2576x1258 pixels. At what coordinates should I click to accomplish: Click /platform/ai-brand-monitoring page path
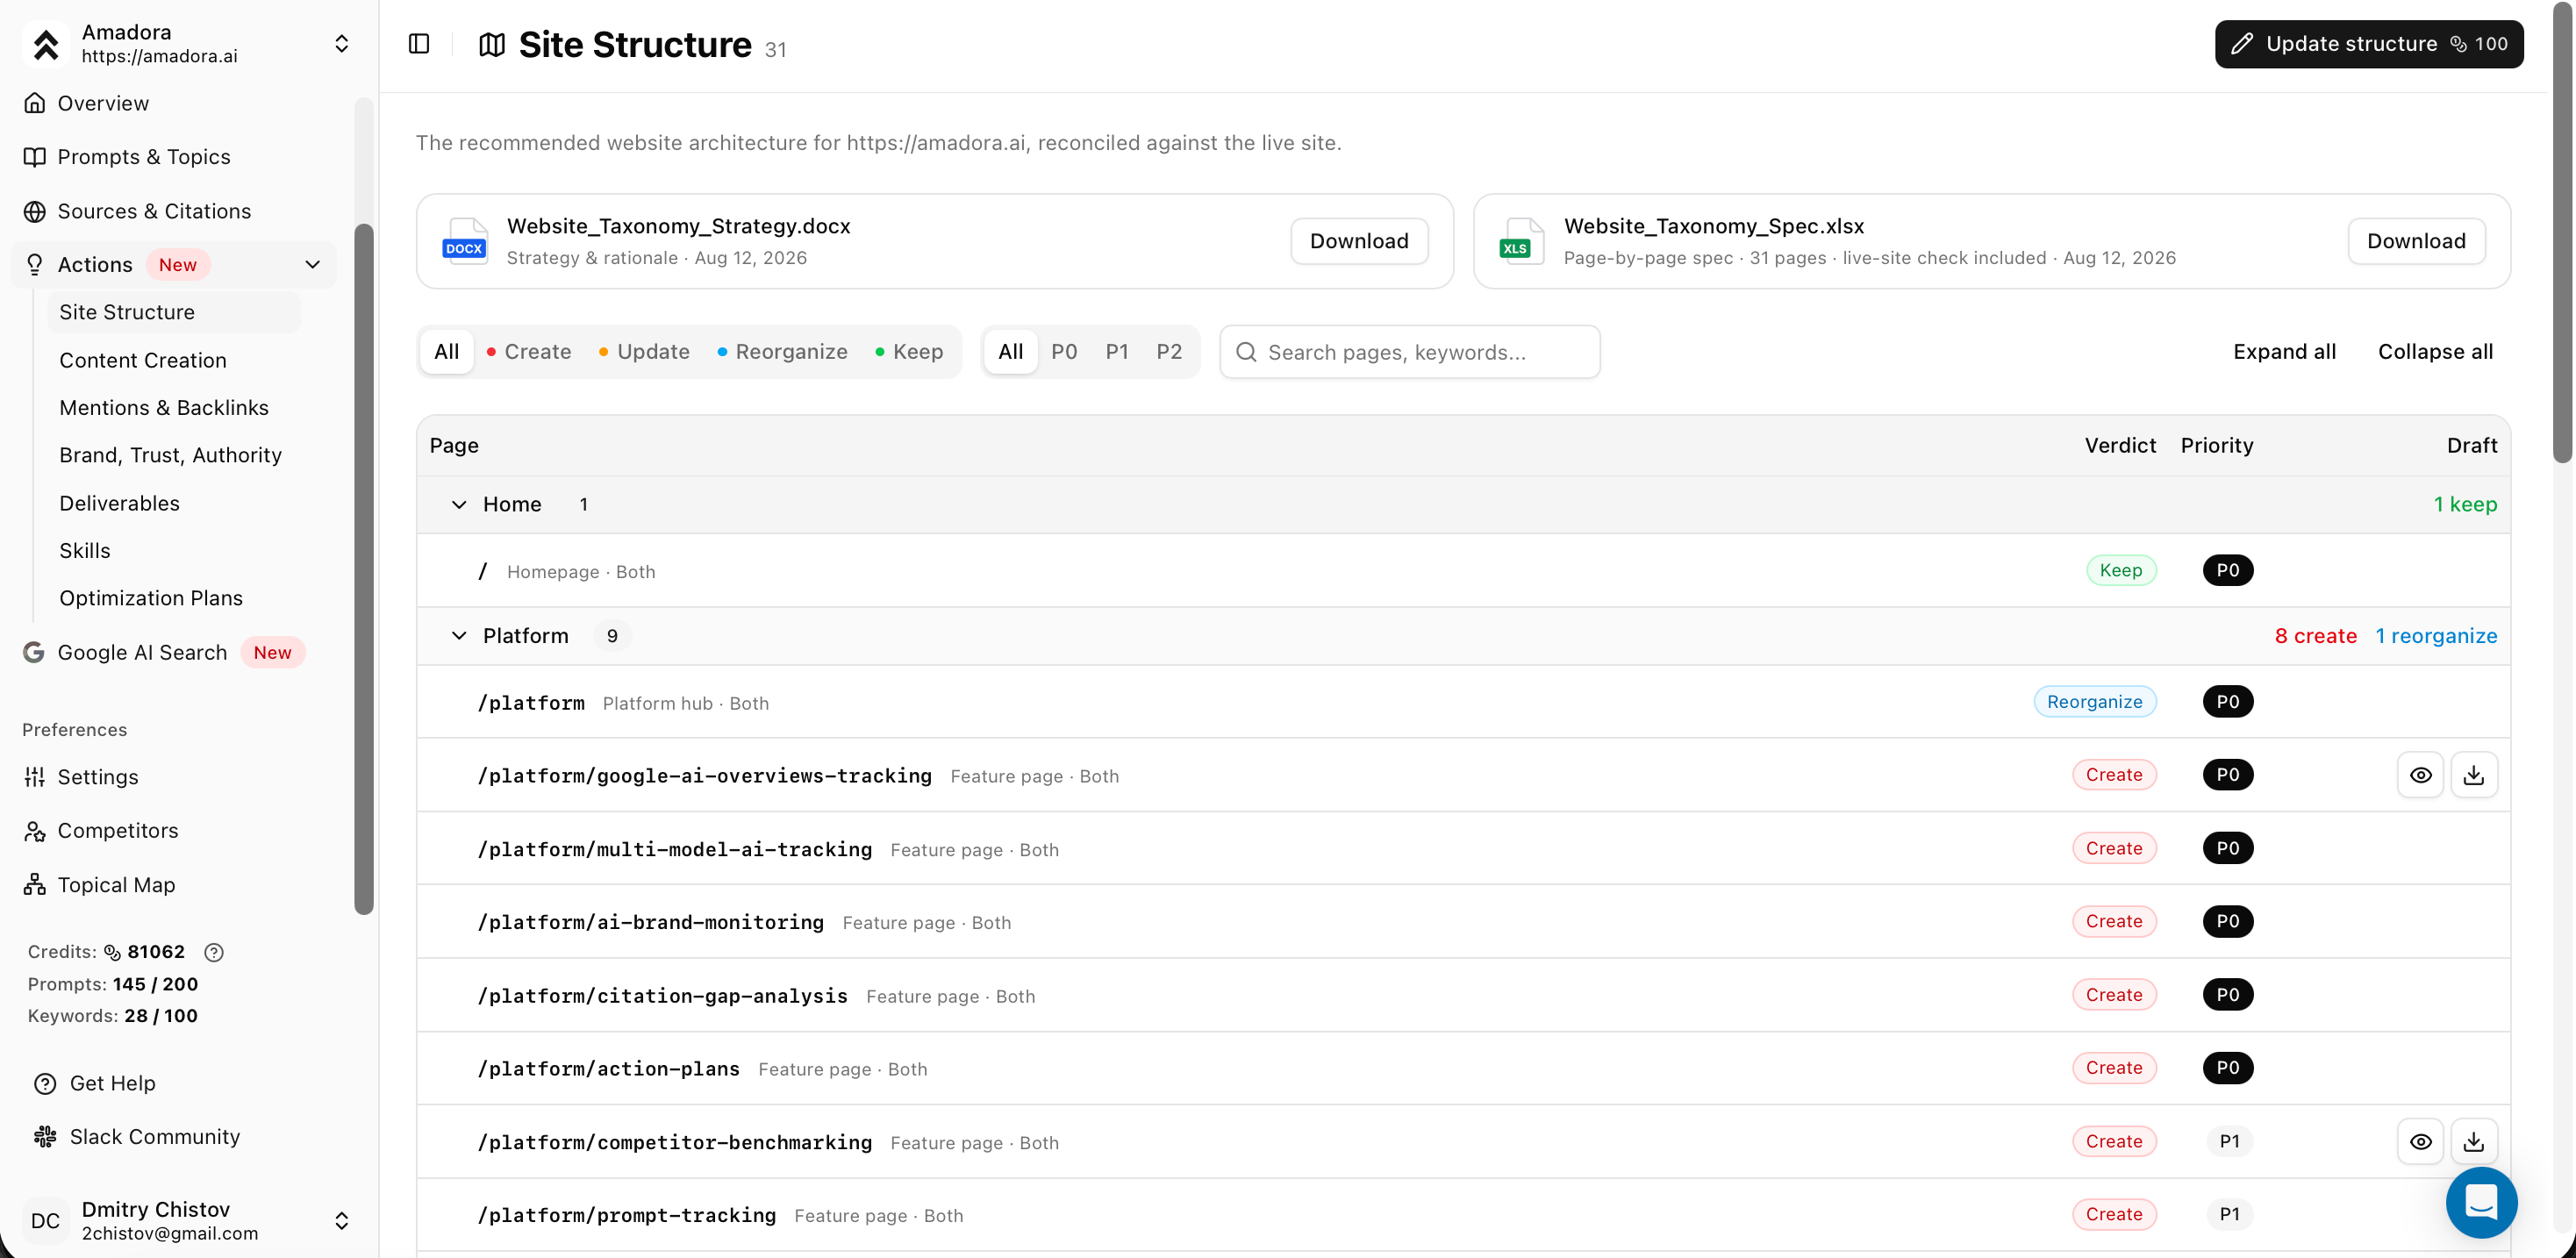[651, 922]
